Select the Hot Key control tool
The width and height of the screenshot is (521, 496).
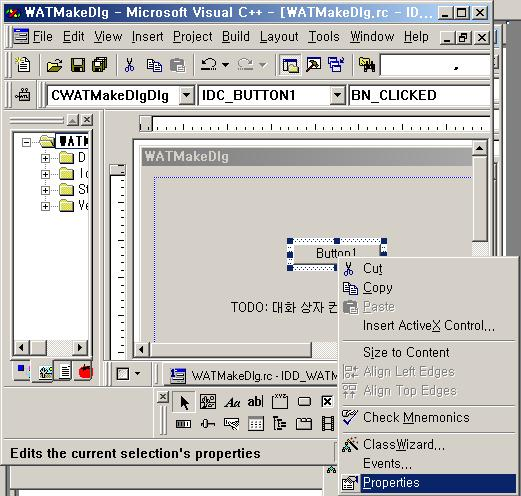click(x=232, y=424)
